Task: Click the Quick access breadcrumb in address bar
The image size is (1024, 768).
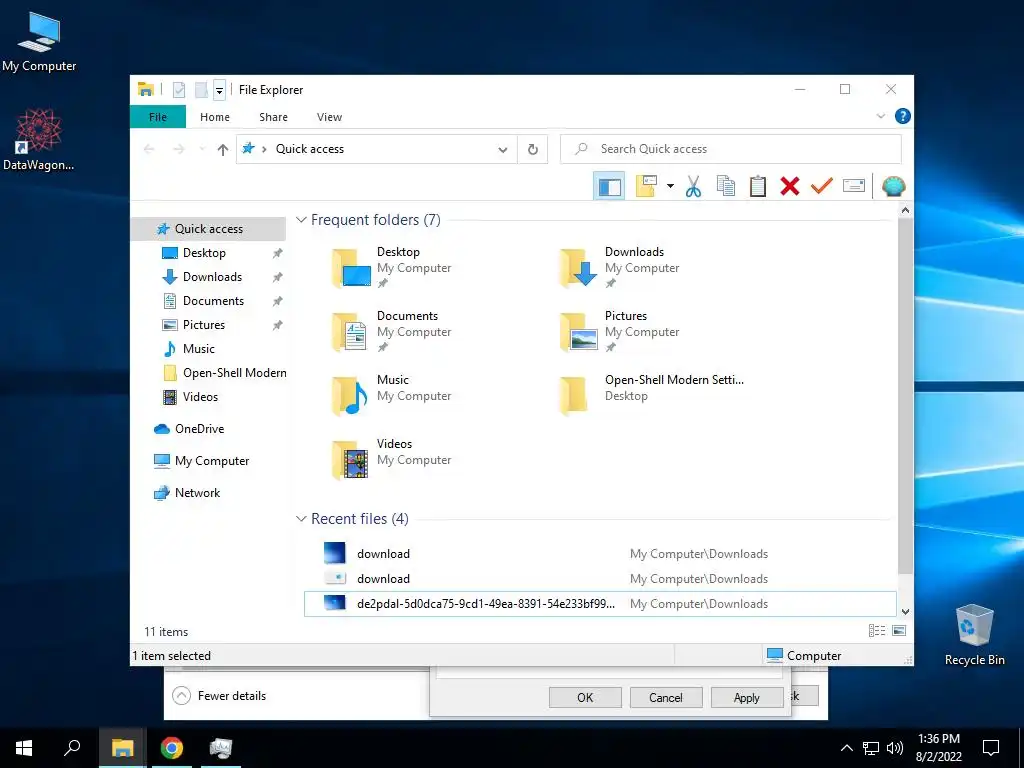Action: (310, 149)
